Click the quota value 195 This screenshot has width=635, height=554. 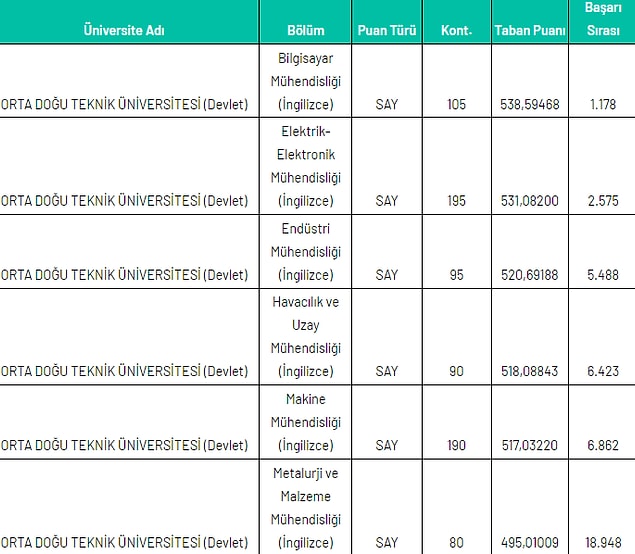[x=456, y=200]
